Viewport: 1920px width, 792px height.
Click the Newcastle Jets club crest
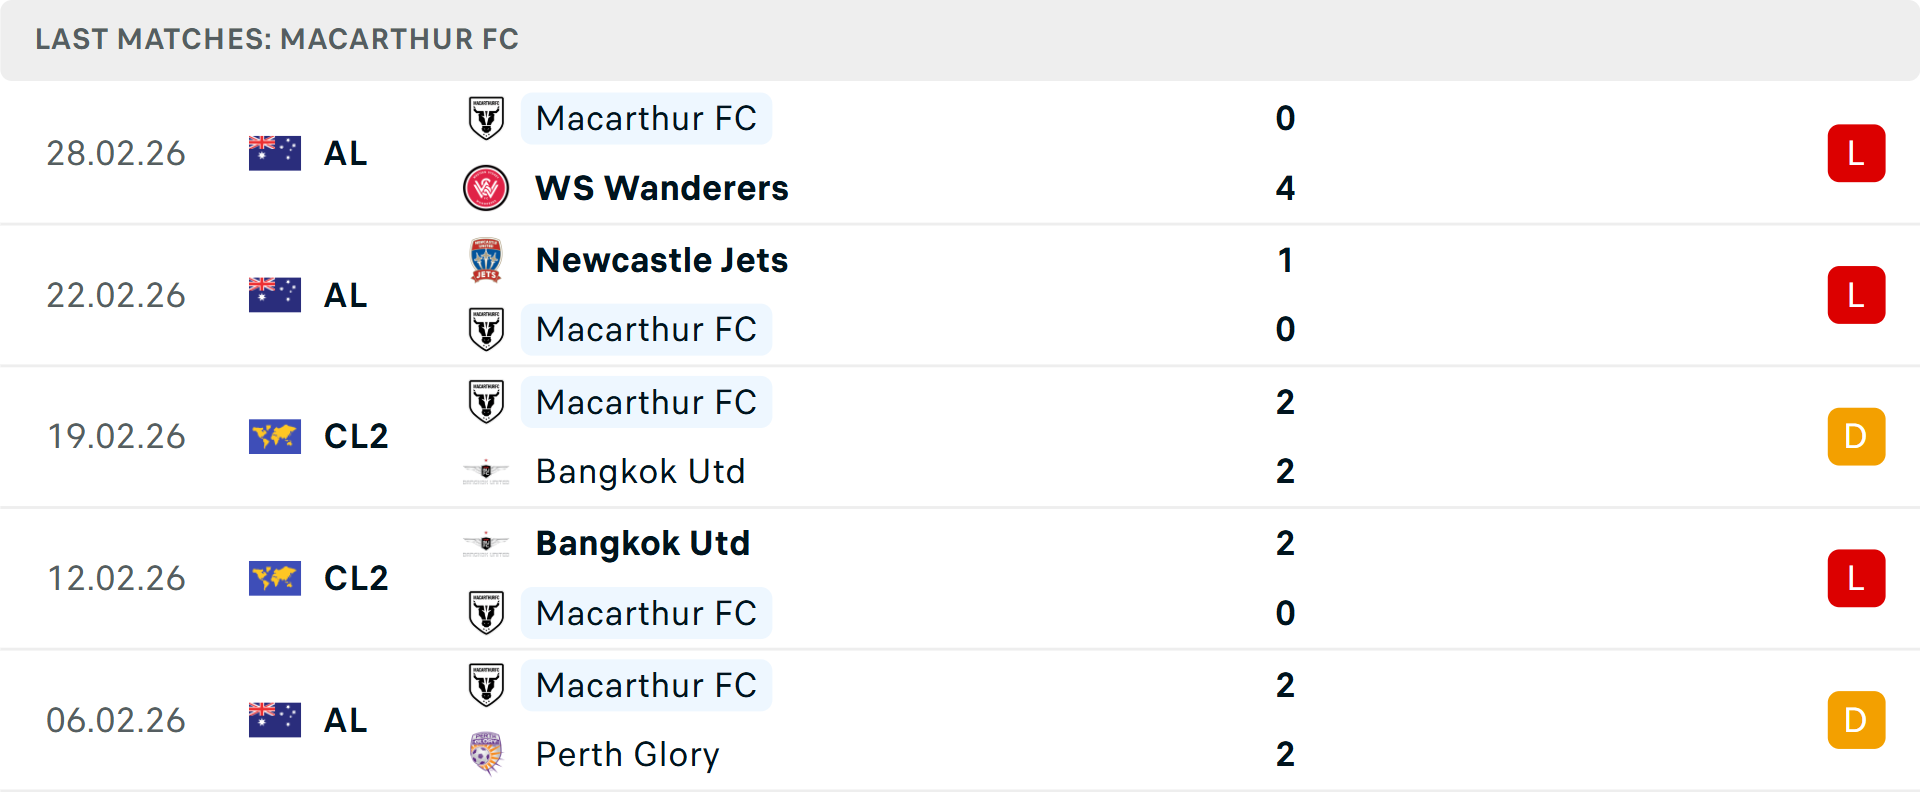coord(486,260)
